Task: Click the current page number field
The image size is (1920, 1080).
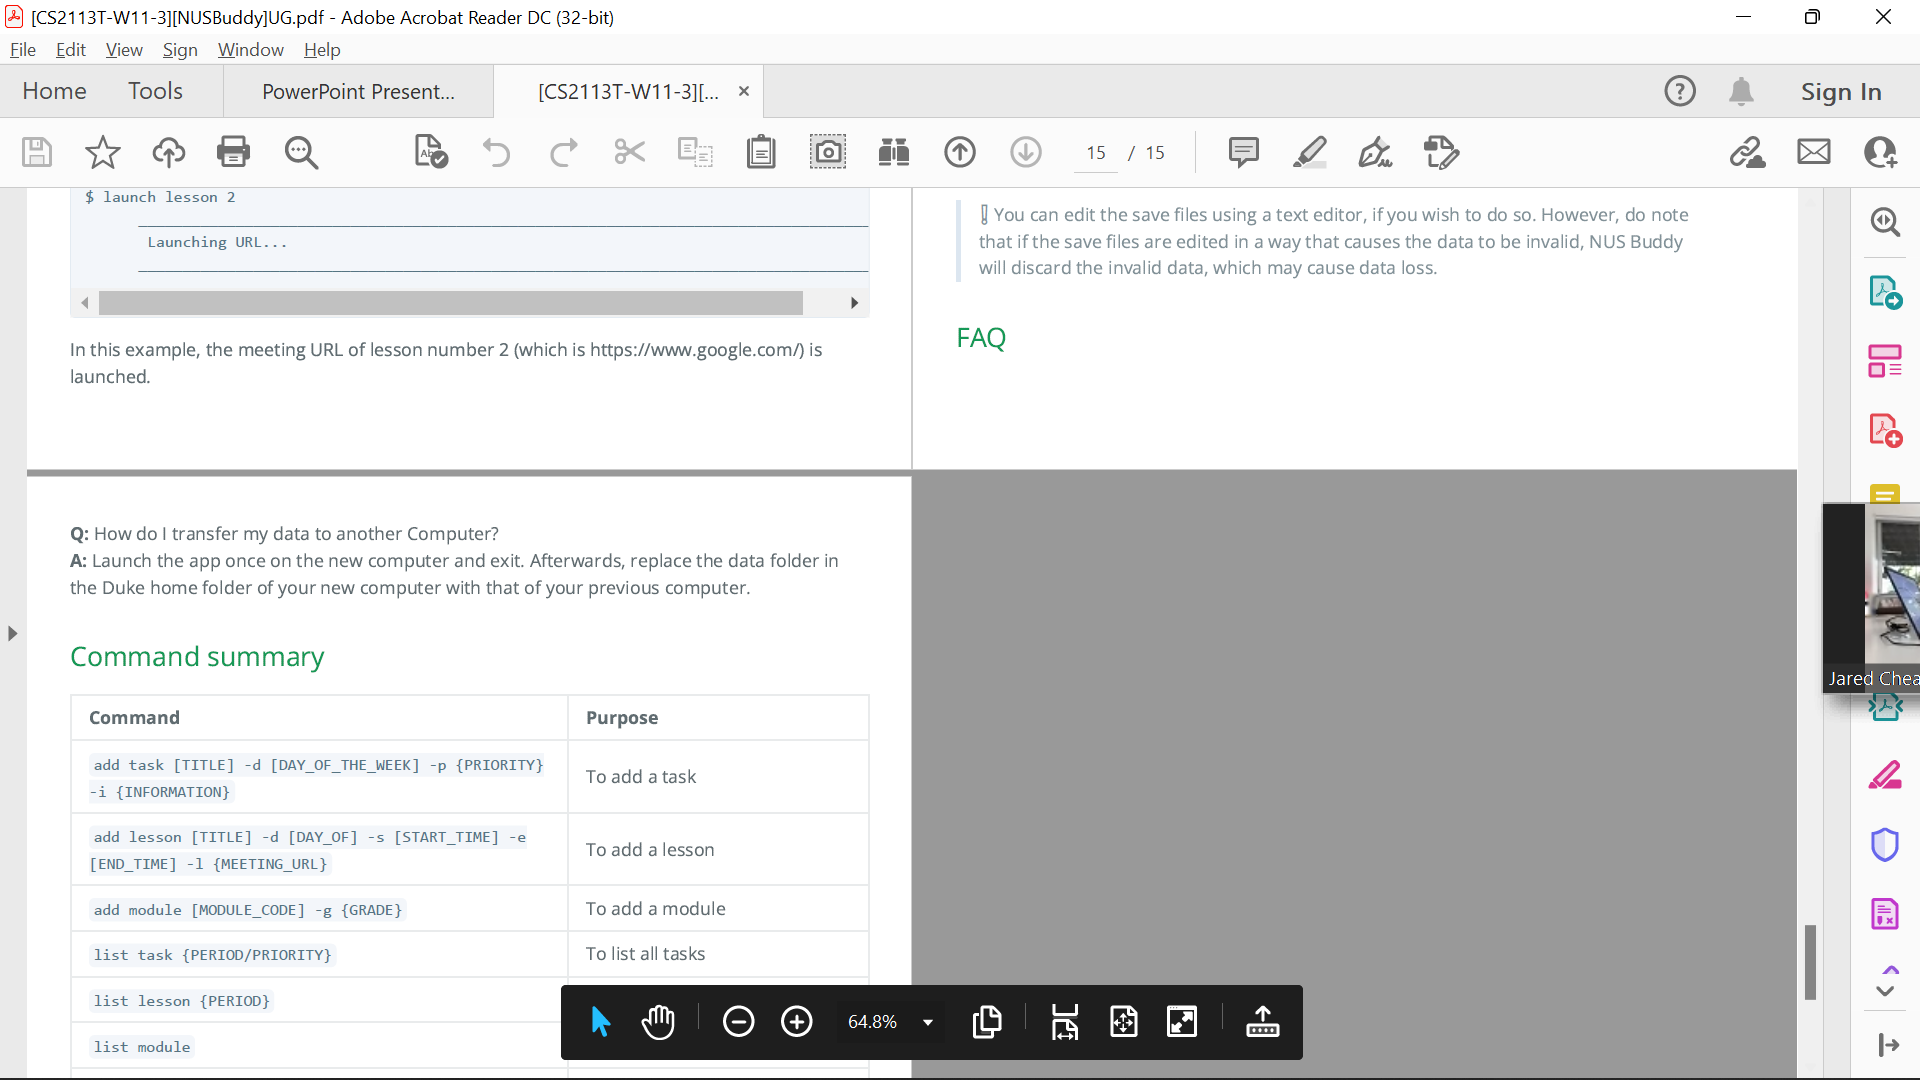Action: (x=1095, y=152)
